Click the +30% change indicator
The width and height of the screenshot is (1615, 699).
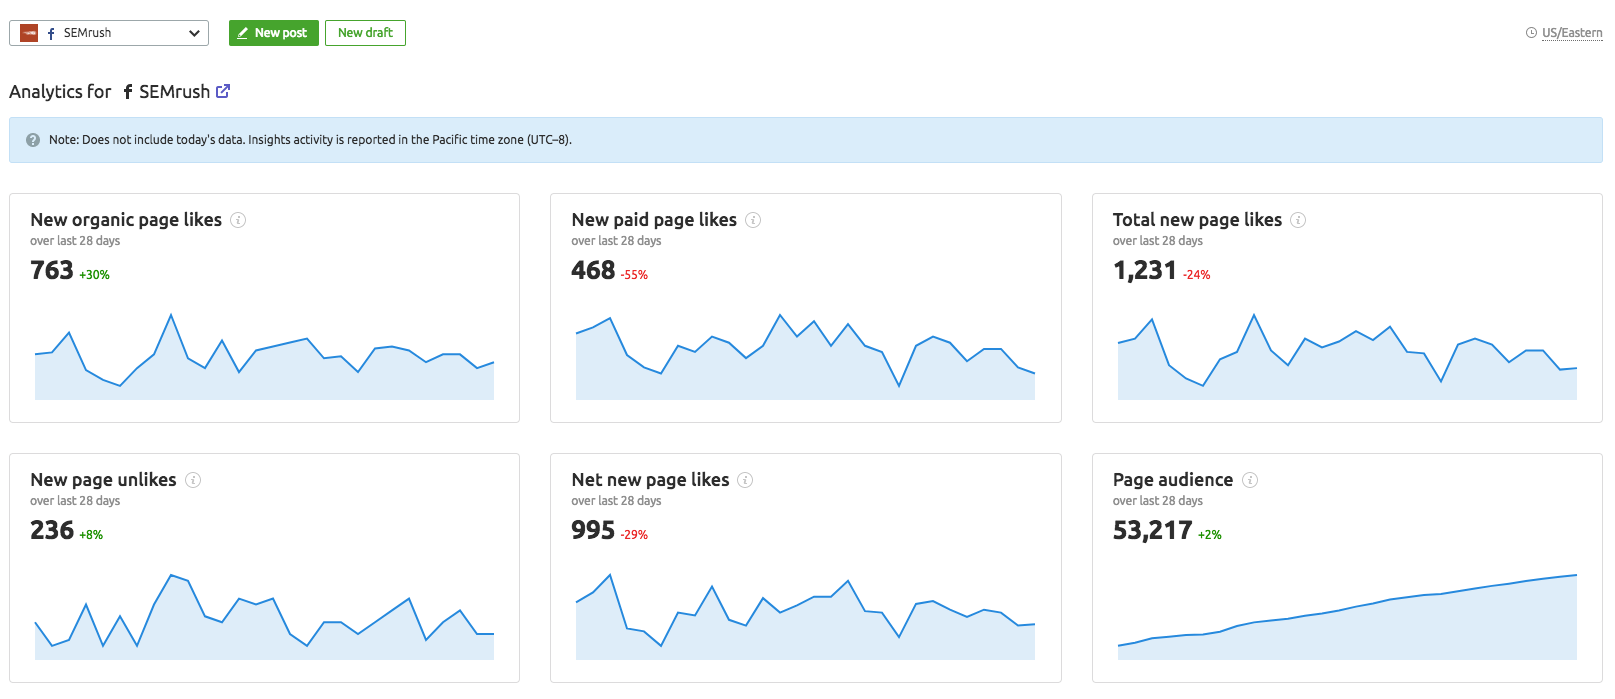tap(95, 275)
